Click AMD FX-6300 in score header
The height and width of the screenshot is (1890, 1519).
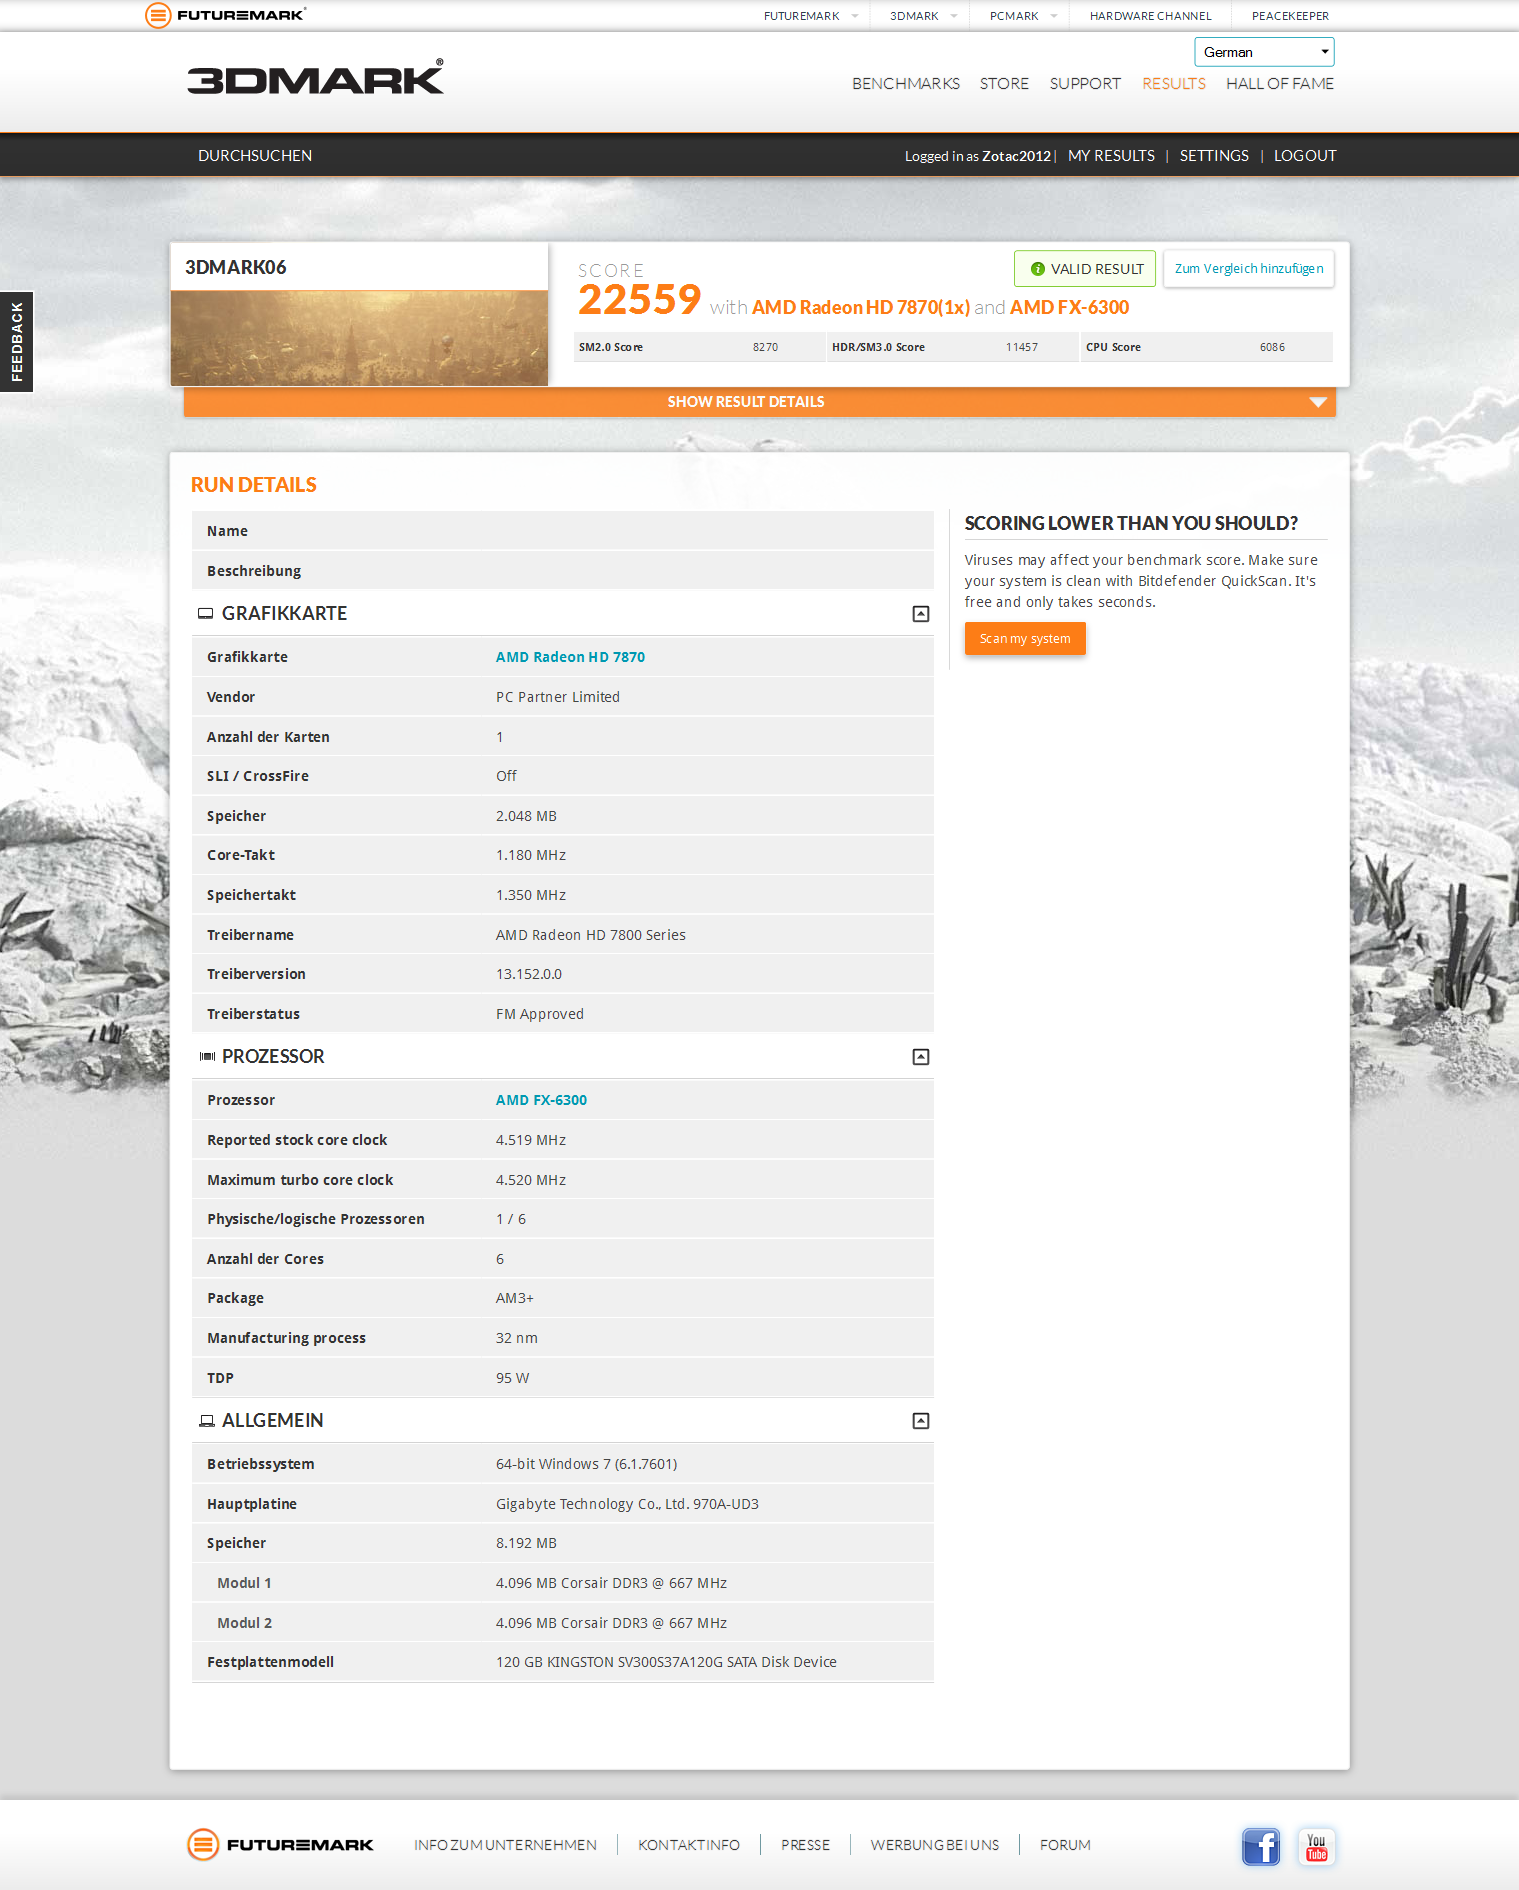pyautogui.click(x=1069, y=307)
